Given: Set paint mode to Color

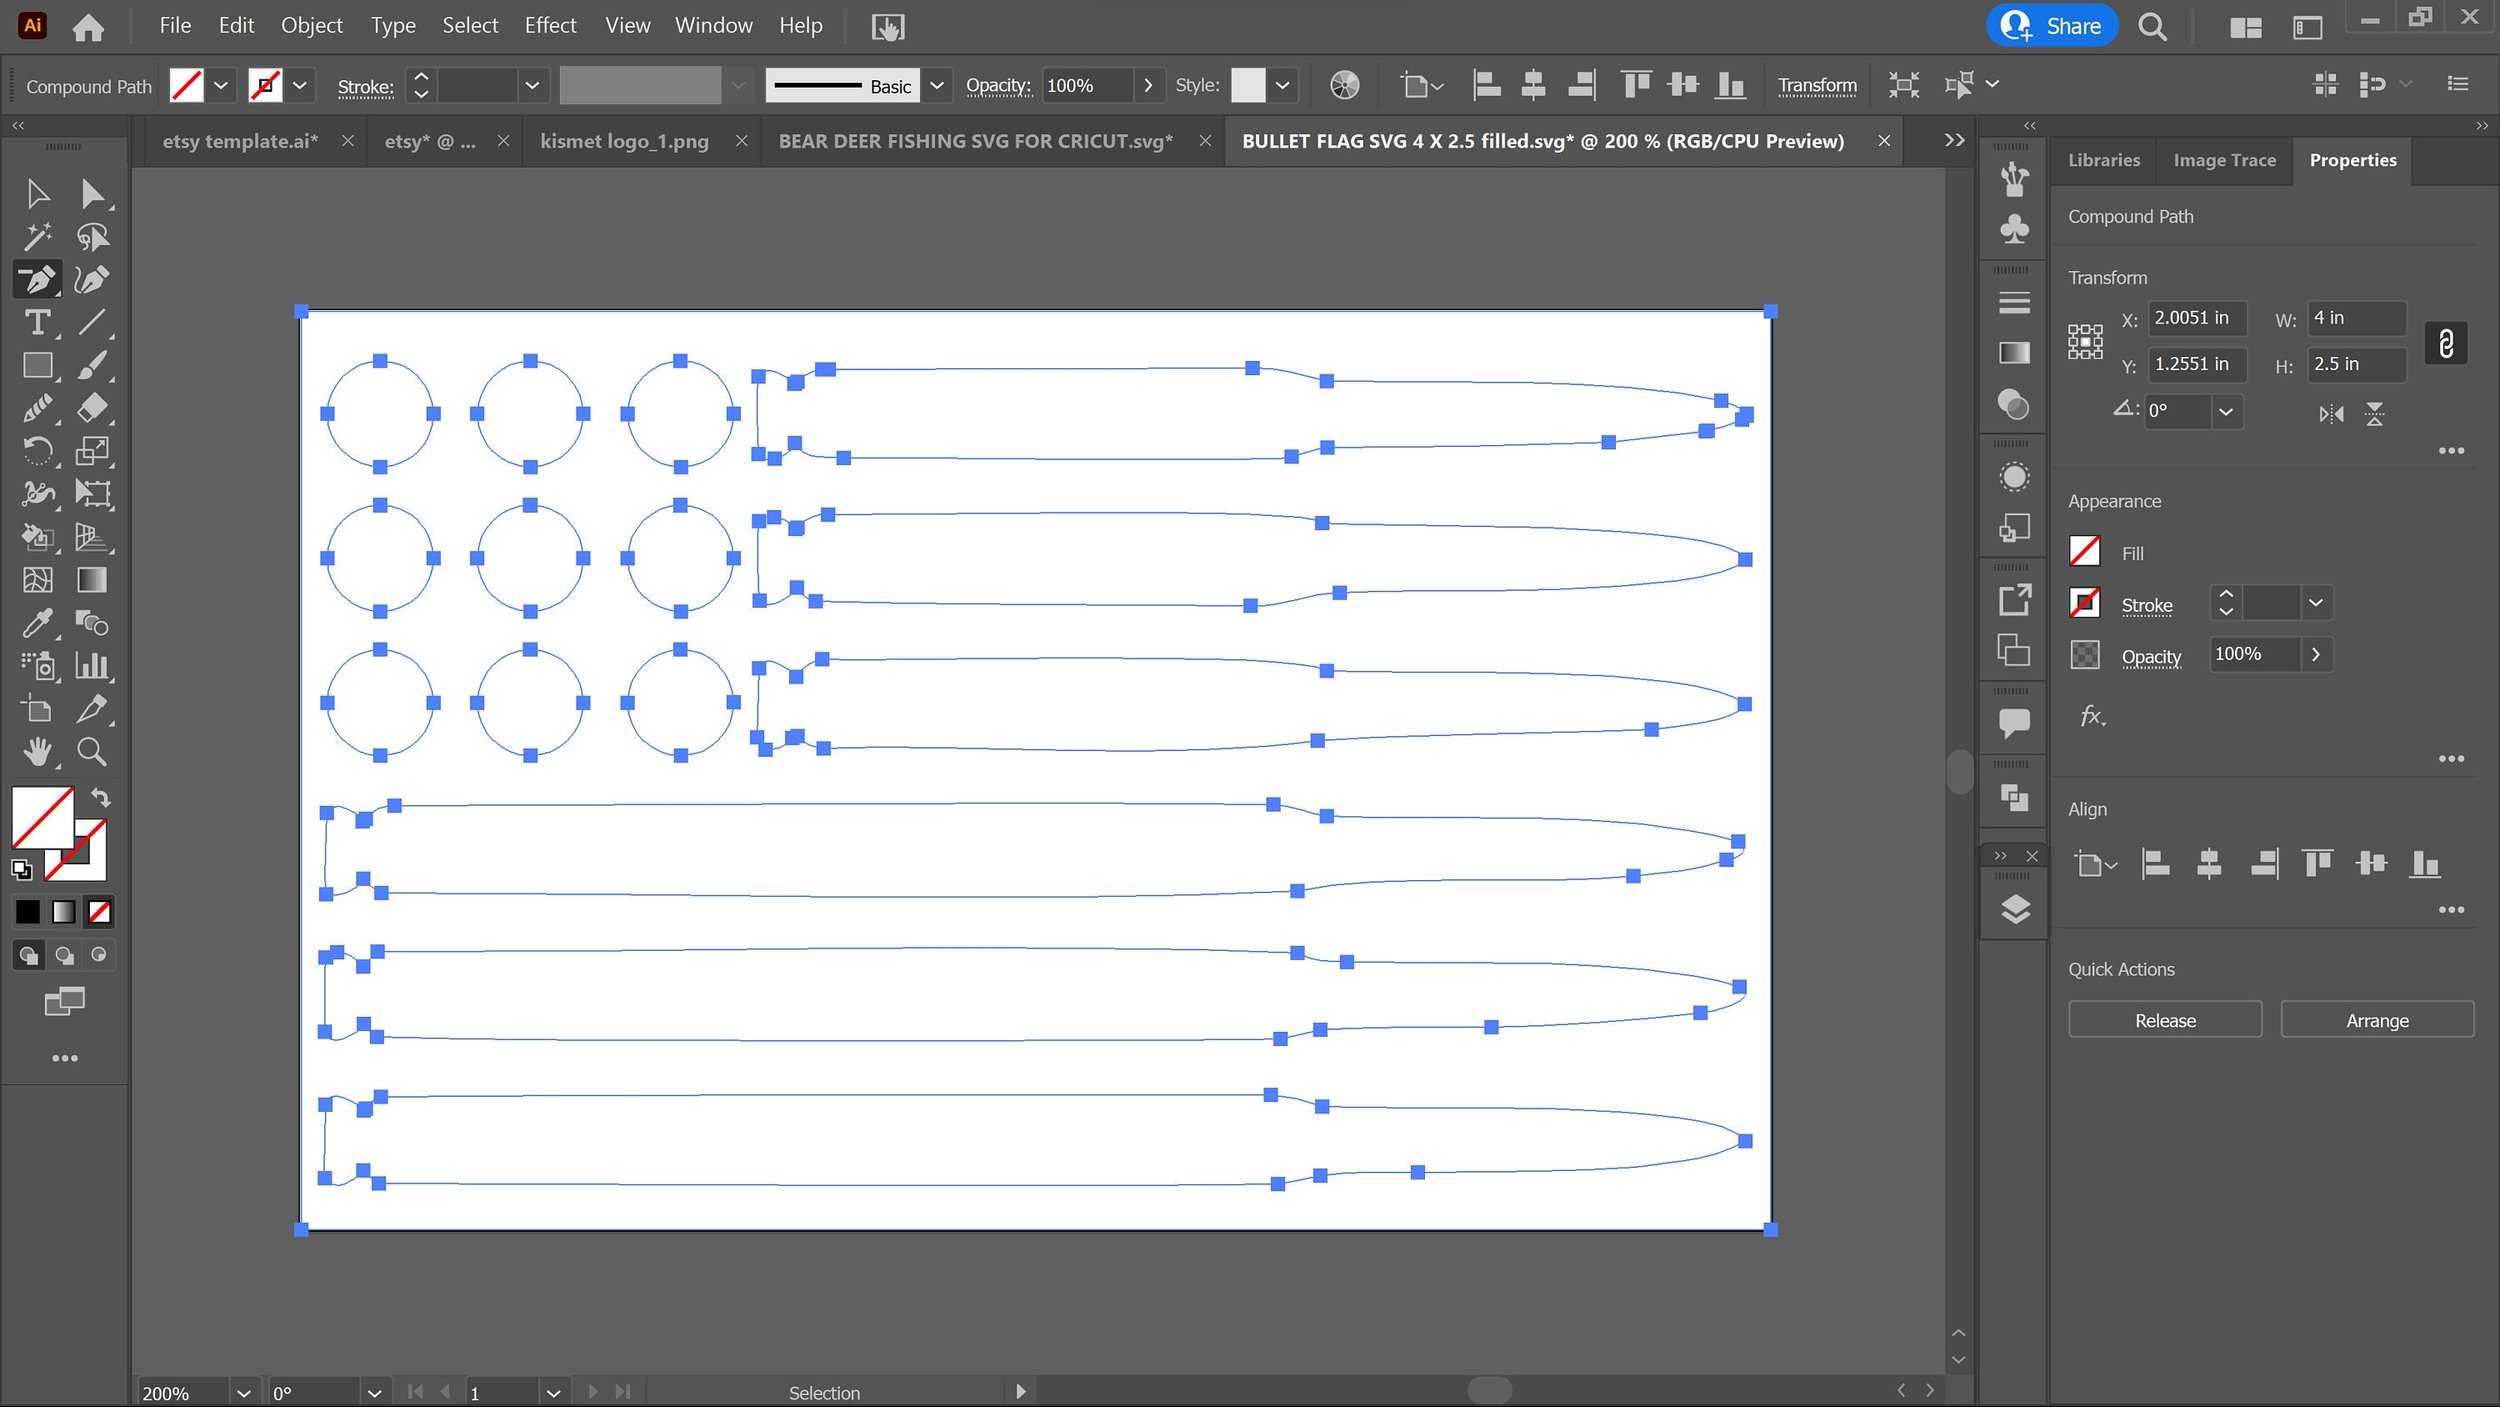Looking at the screenshot, I should click(x=27, y=911).
